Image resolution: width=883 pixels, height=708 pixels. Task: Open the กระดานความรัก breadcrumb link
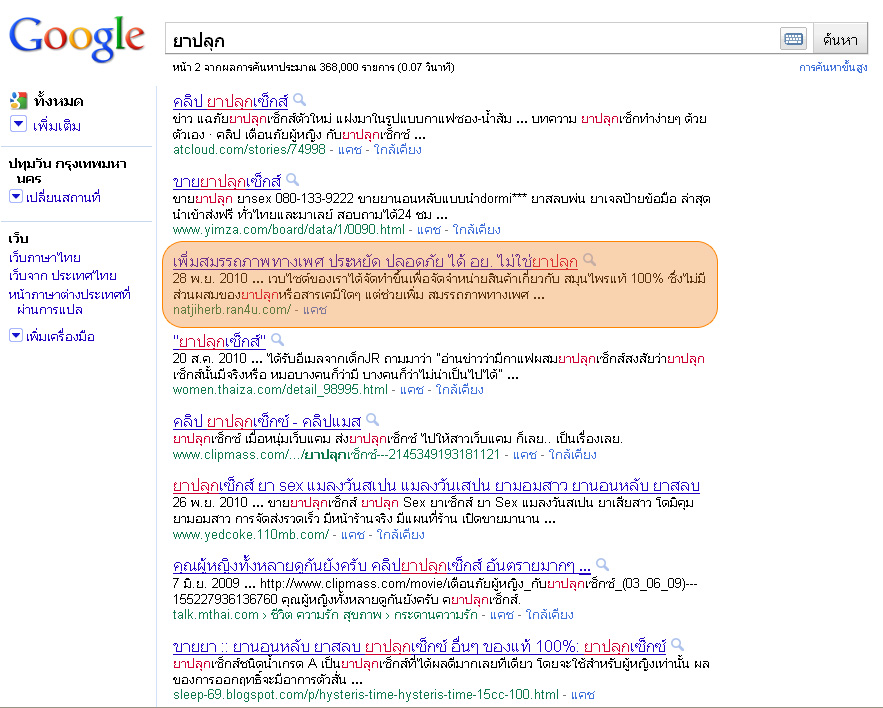pos(435,614)
